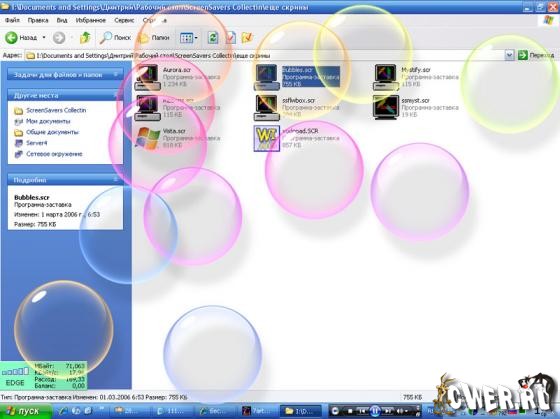Open the Сервис menu
Image resolution: width=560 pixels, height=419 pixels.
click(124, 20)
